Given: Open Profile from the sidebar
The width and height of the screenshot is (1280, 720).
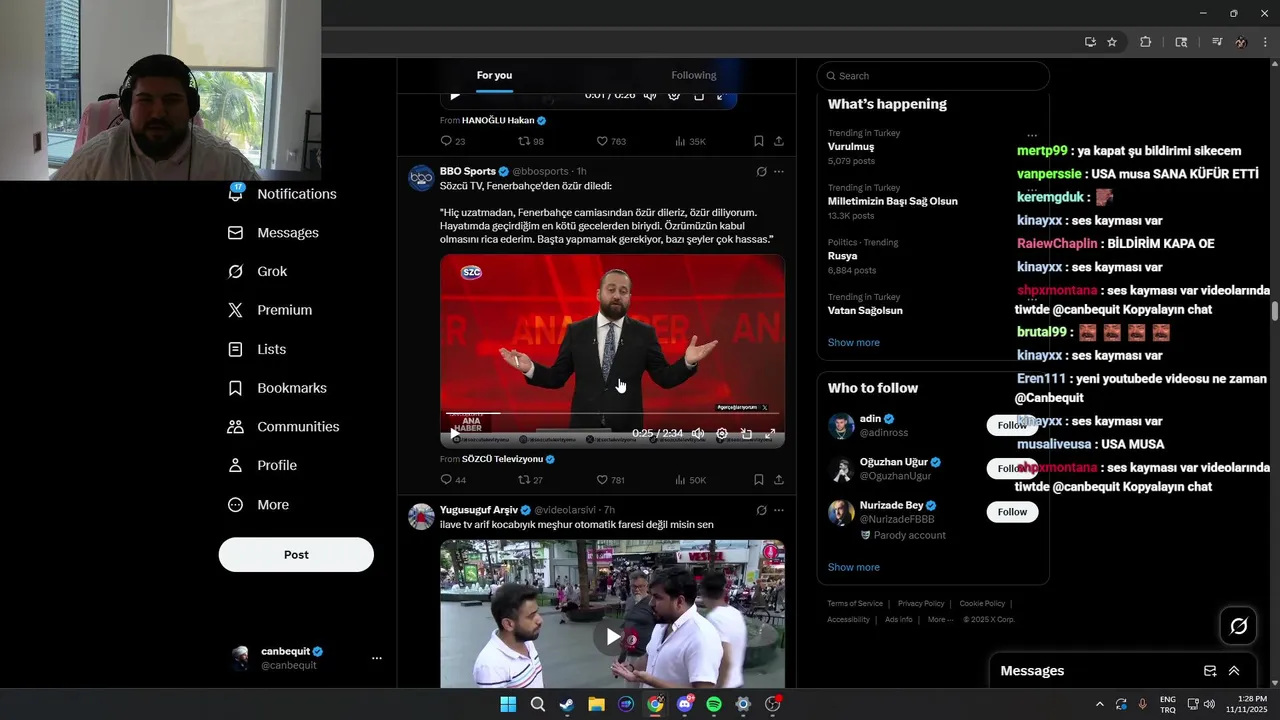Looking at the screenshot, I should 263,466.
